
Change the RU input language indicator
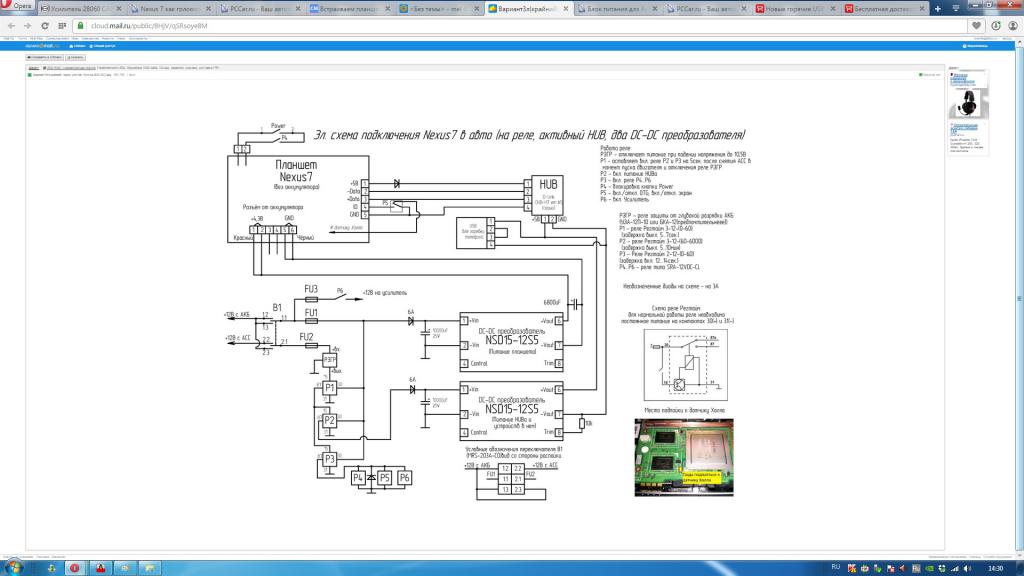(835, 567)
